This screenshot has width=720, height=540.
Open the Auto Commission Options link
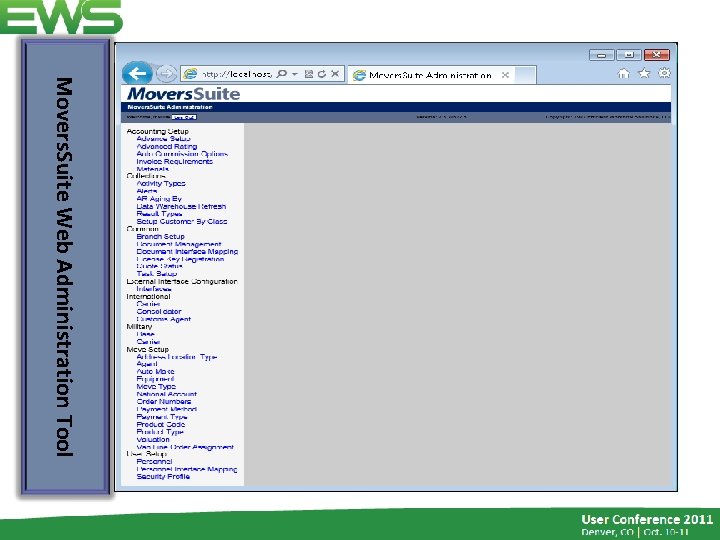pos(182,154)
